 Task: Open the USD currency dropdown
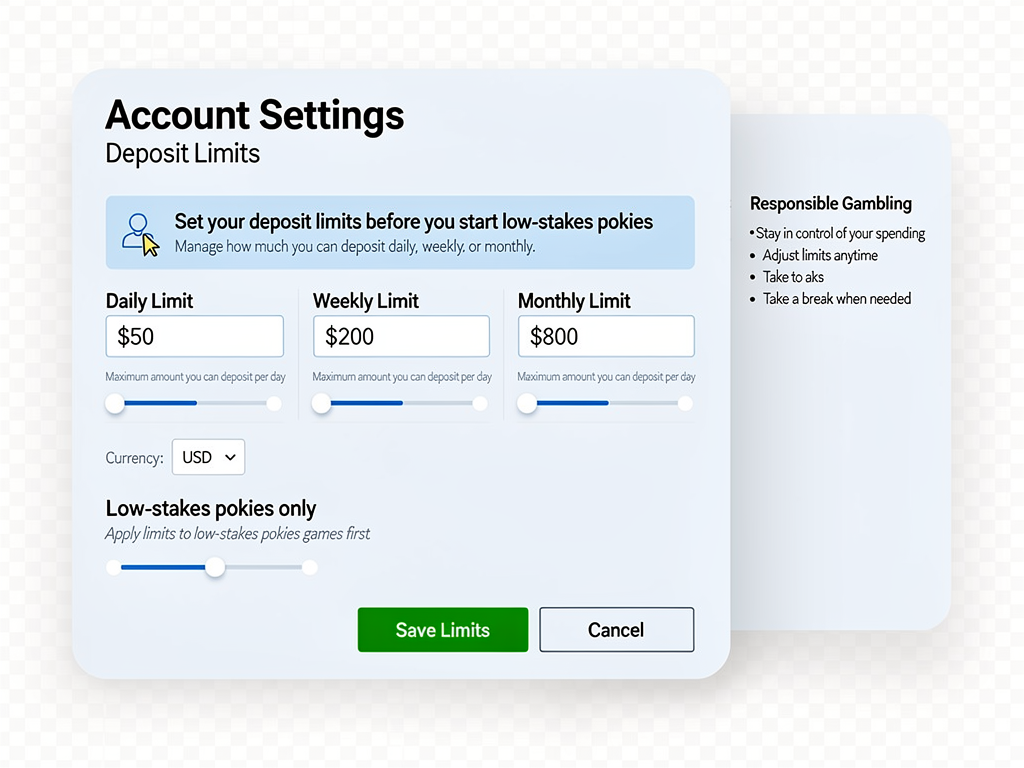click(x=208, y=457)
